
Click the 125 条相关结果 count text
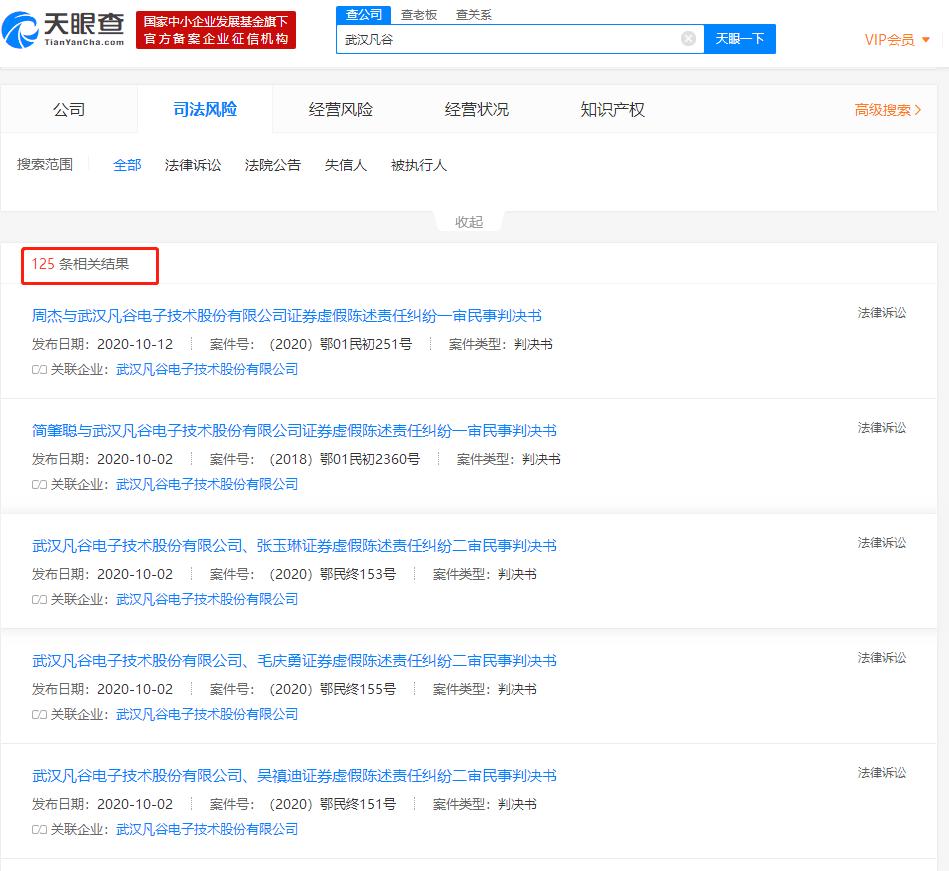80,264
